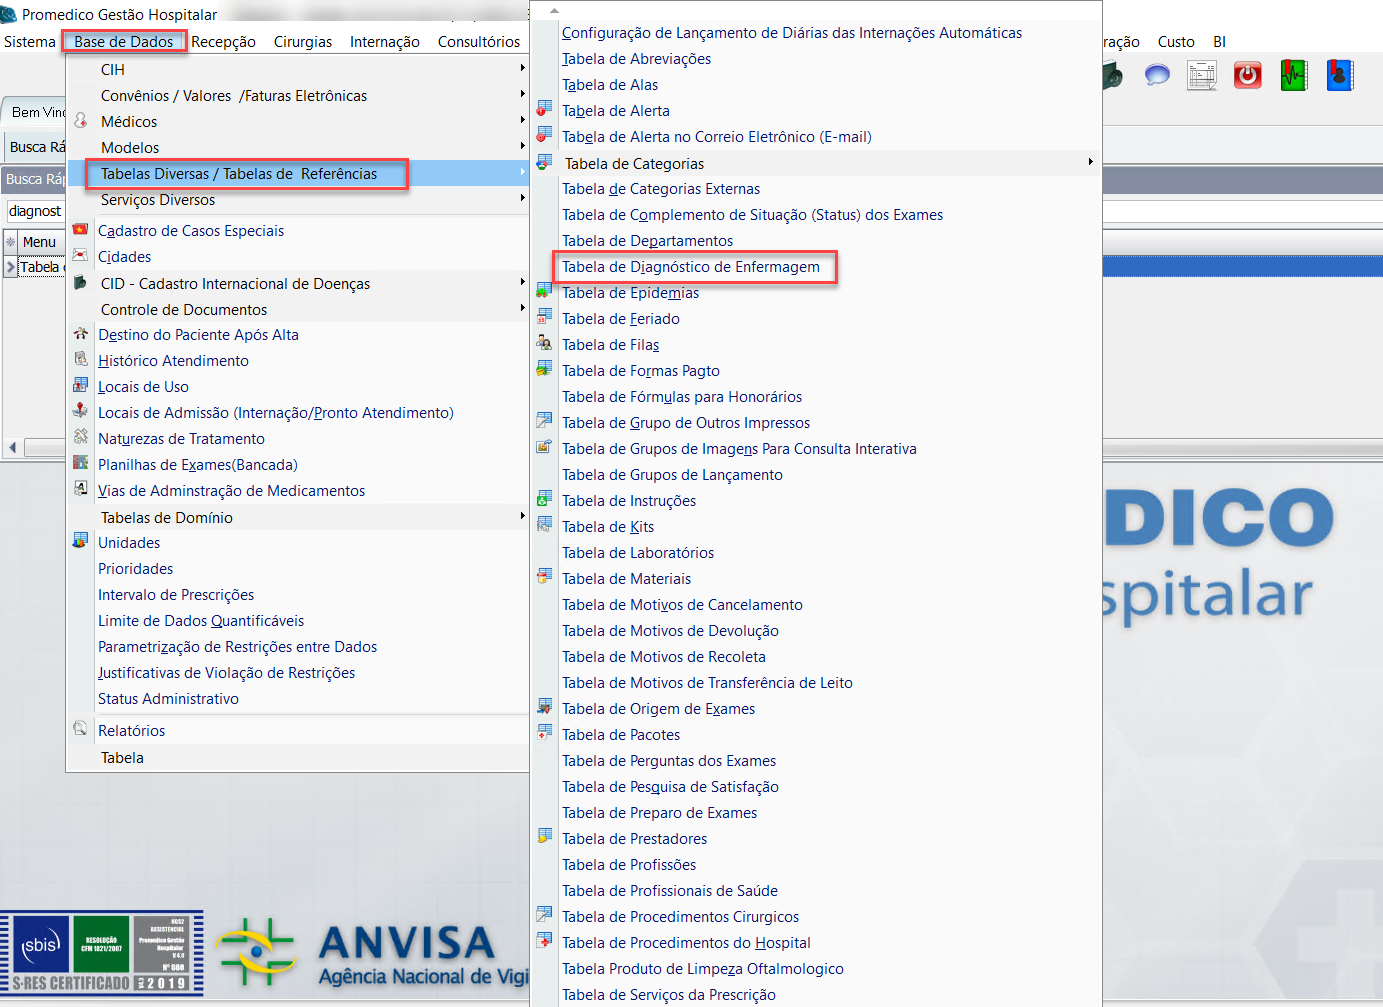The image size is (1383, 1007).
Task: Click the scroll-up arrow atop the submenu
Action: [555, 10]
